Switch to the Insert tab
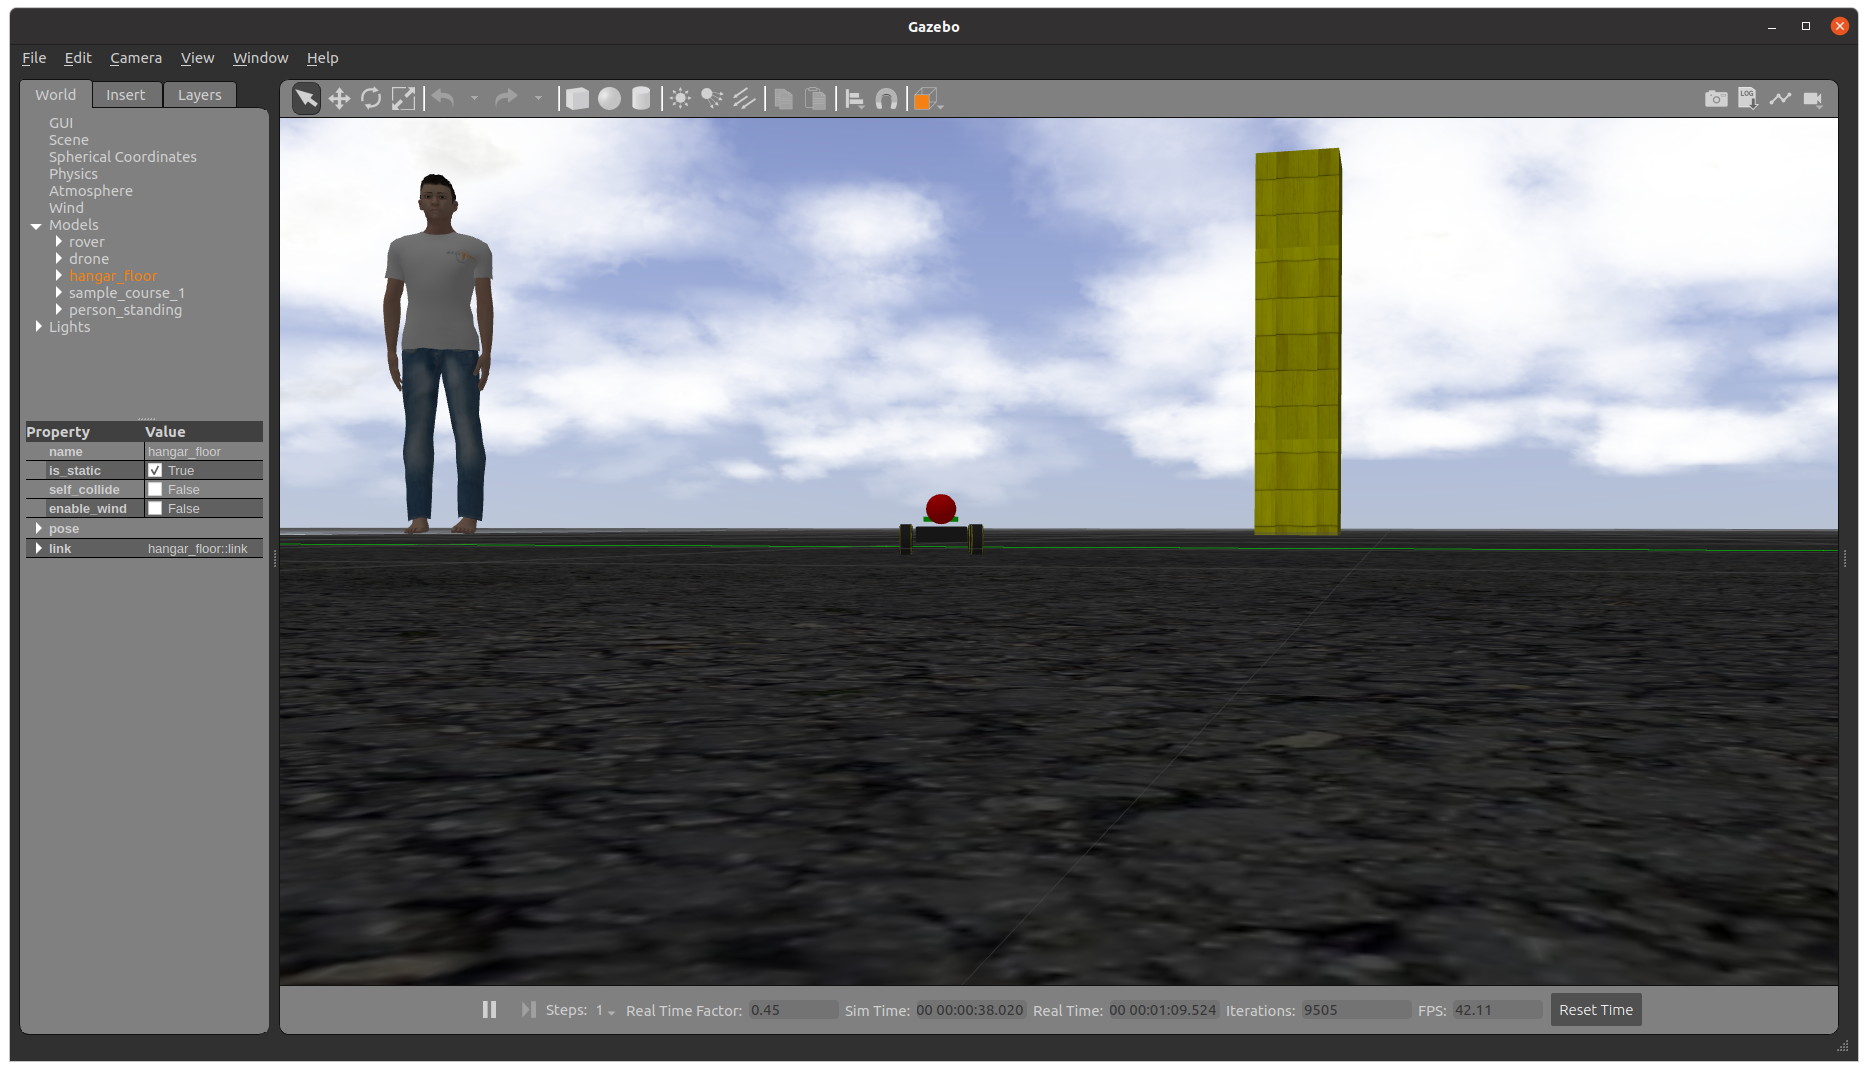1868x1071 pixels. [126, 95]
